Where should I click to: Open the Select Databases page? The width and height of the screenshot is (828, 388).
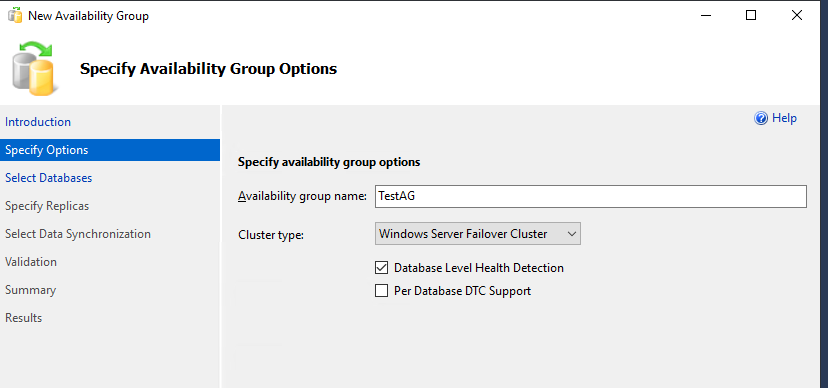[49, 178]
